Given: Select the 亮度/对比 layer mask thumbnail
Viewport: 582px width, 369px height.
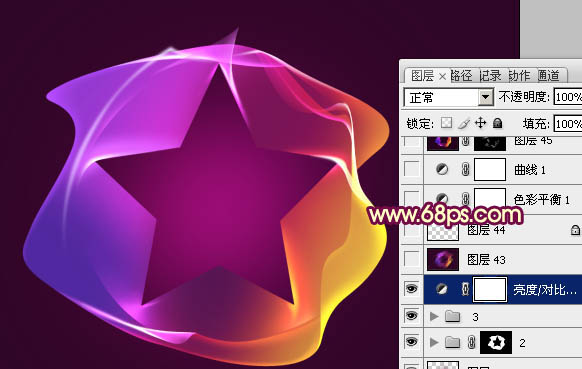Looking at the screenshot, I should click(x=490, y=289).
